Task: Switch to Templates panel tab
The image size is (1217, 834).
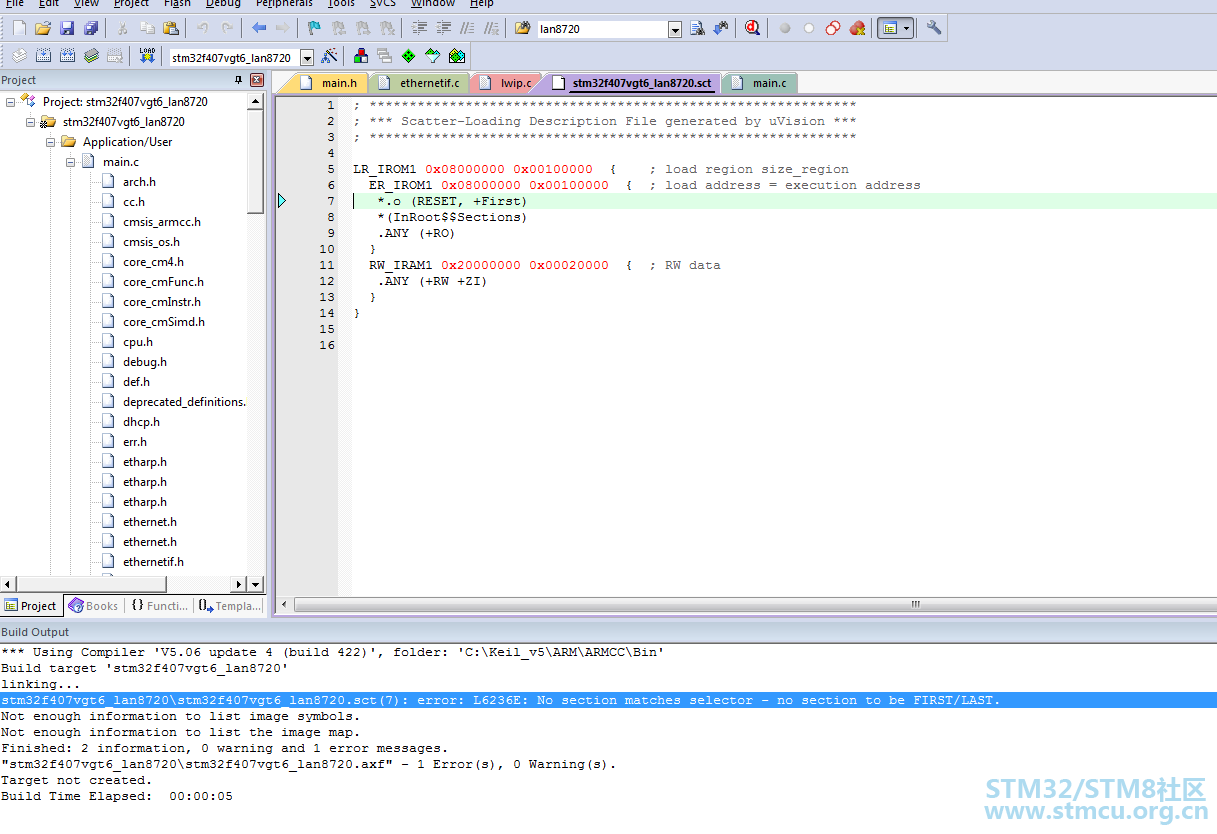Action: 229,606
